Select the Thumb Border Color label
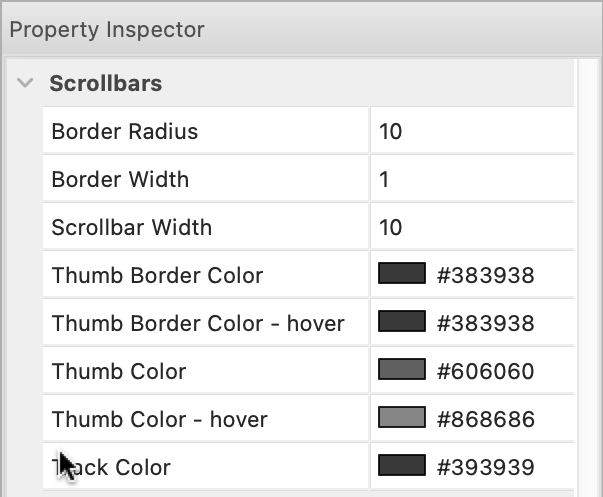 pyautogui.click(x=157, y=275)
